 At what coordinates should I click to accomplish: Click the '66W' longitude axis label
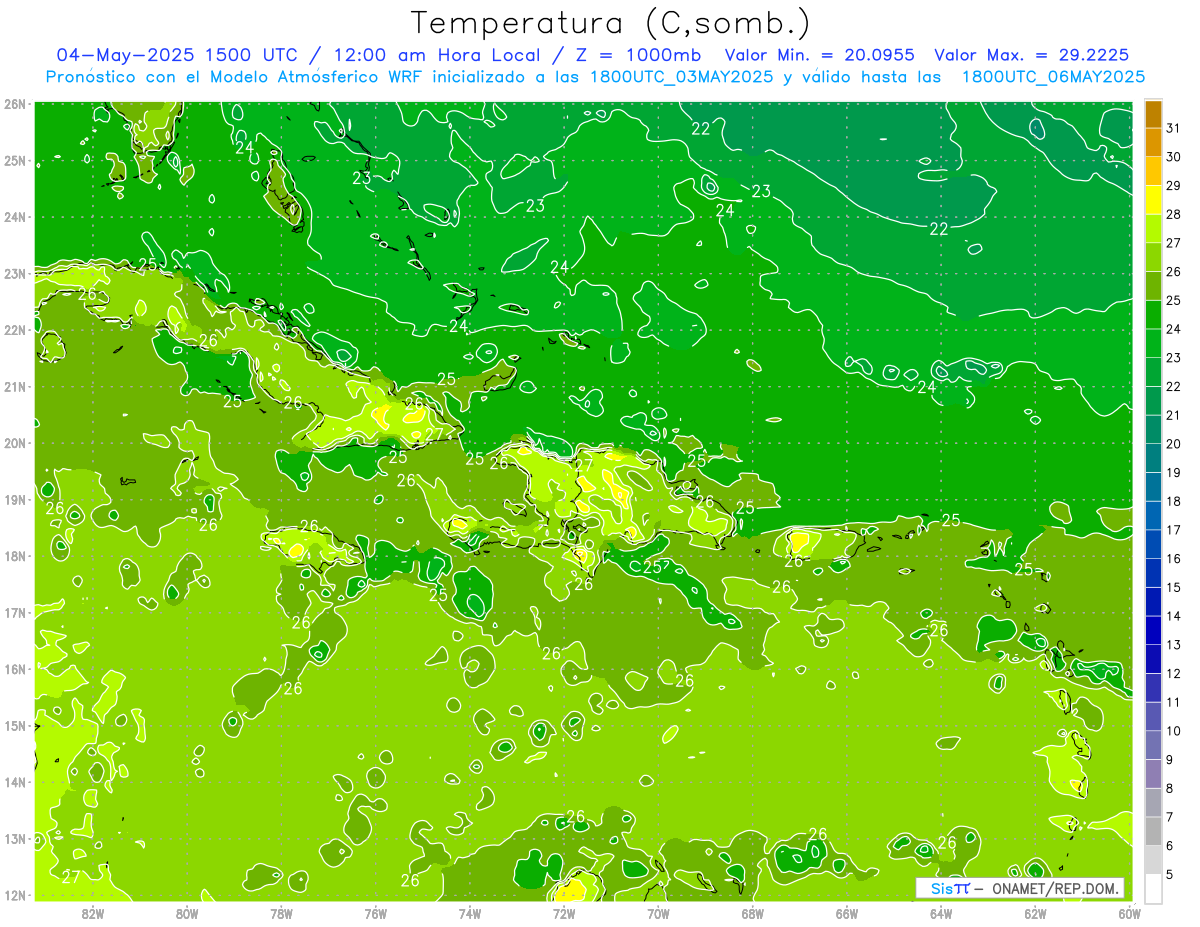pyautogui.click(x=846, y=912)
